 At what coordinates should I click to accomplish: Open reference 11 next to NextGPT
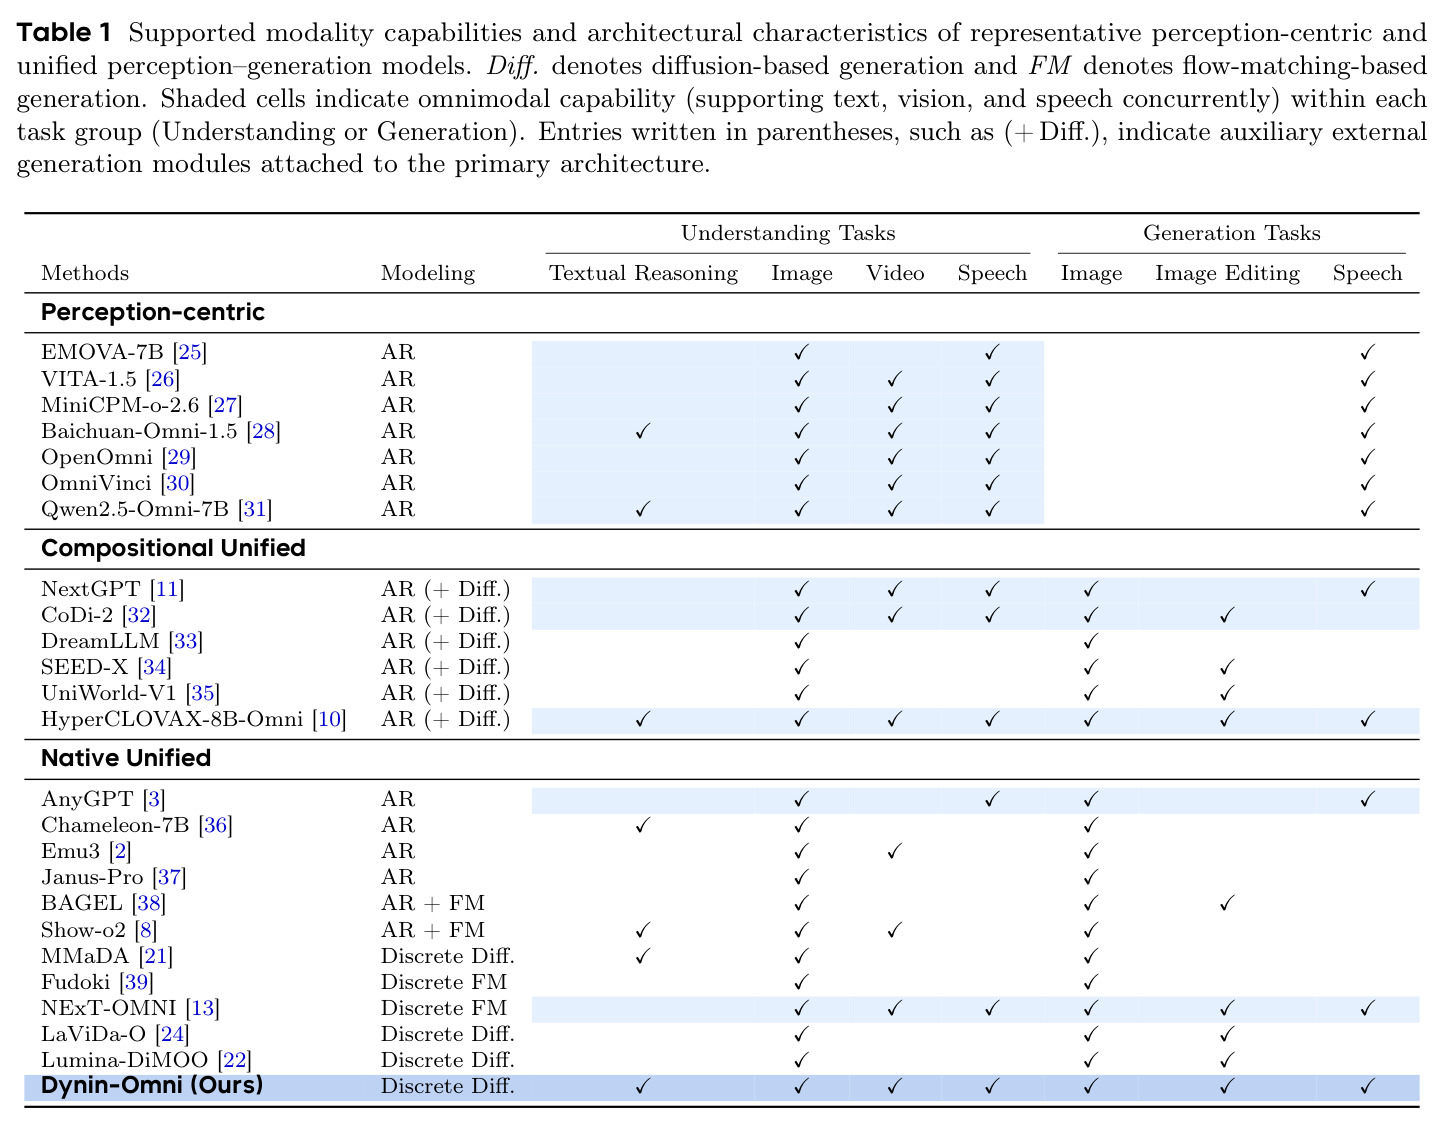(x=167, y=589)
